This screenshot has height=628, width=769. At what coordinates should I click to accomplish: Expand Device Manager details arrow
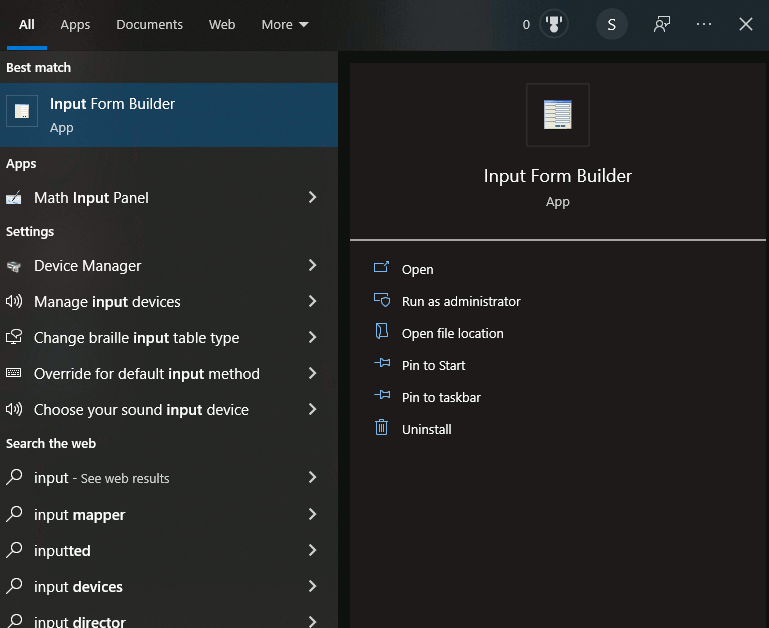coord(312,265)
